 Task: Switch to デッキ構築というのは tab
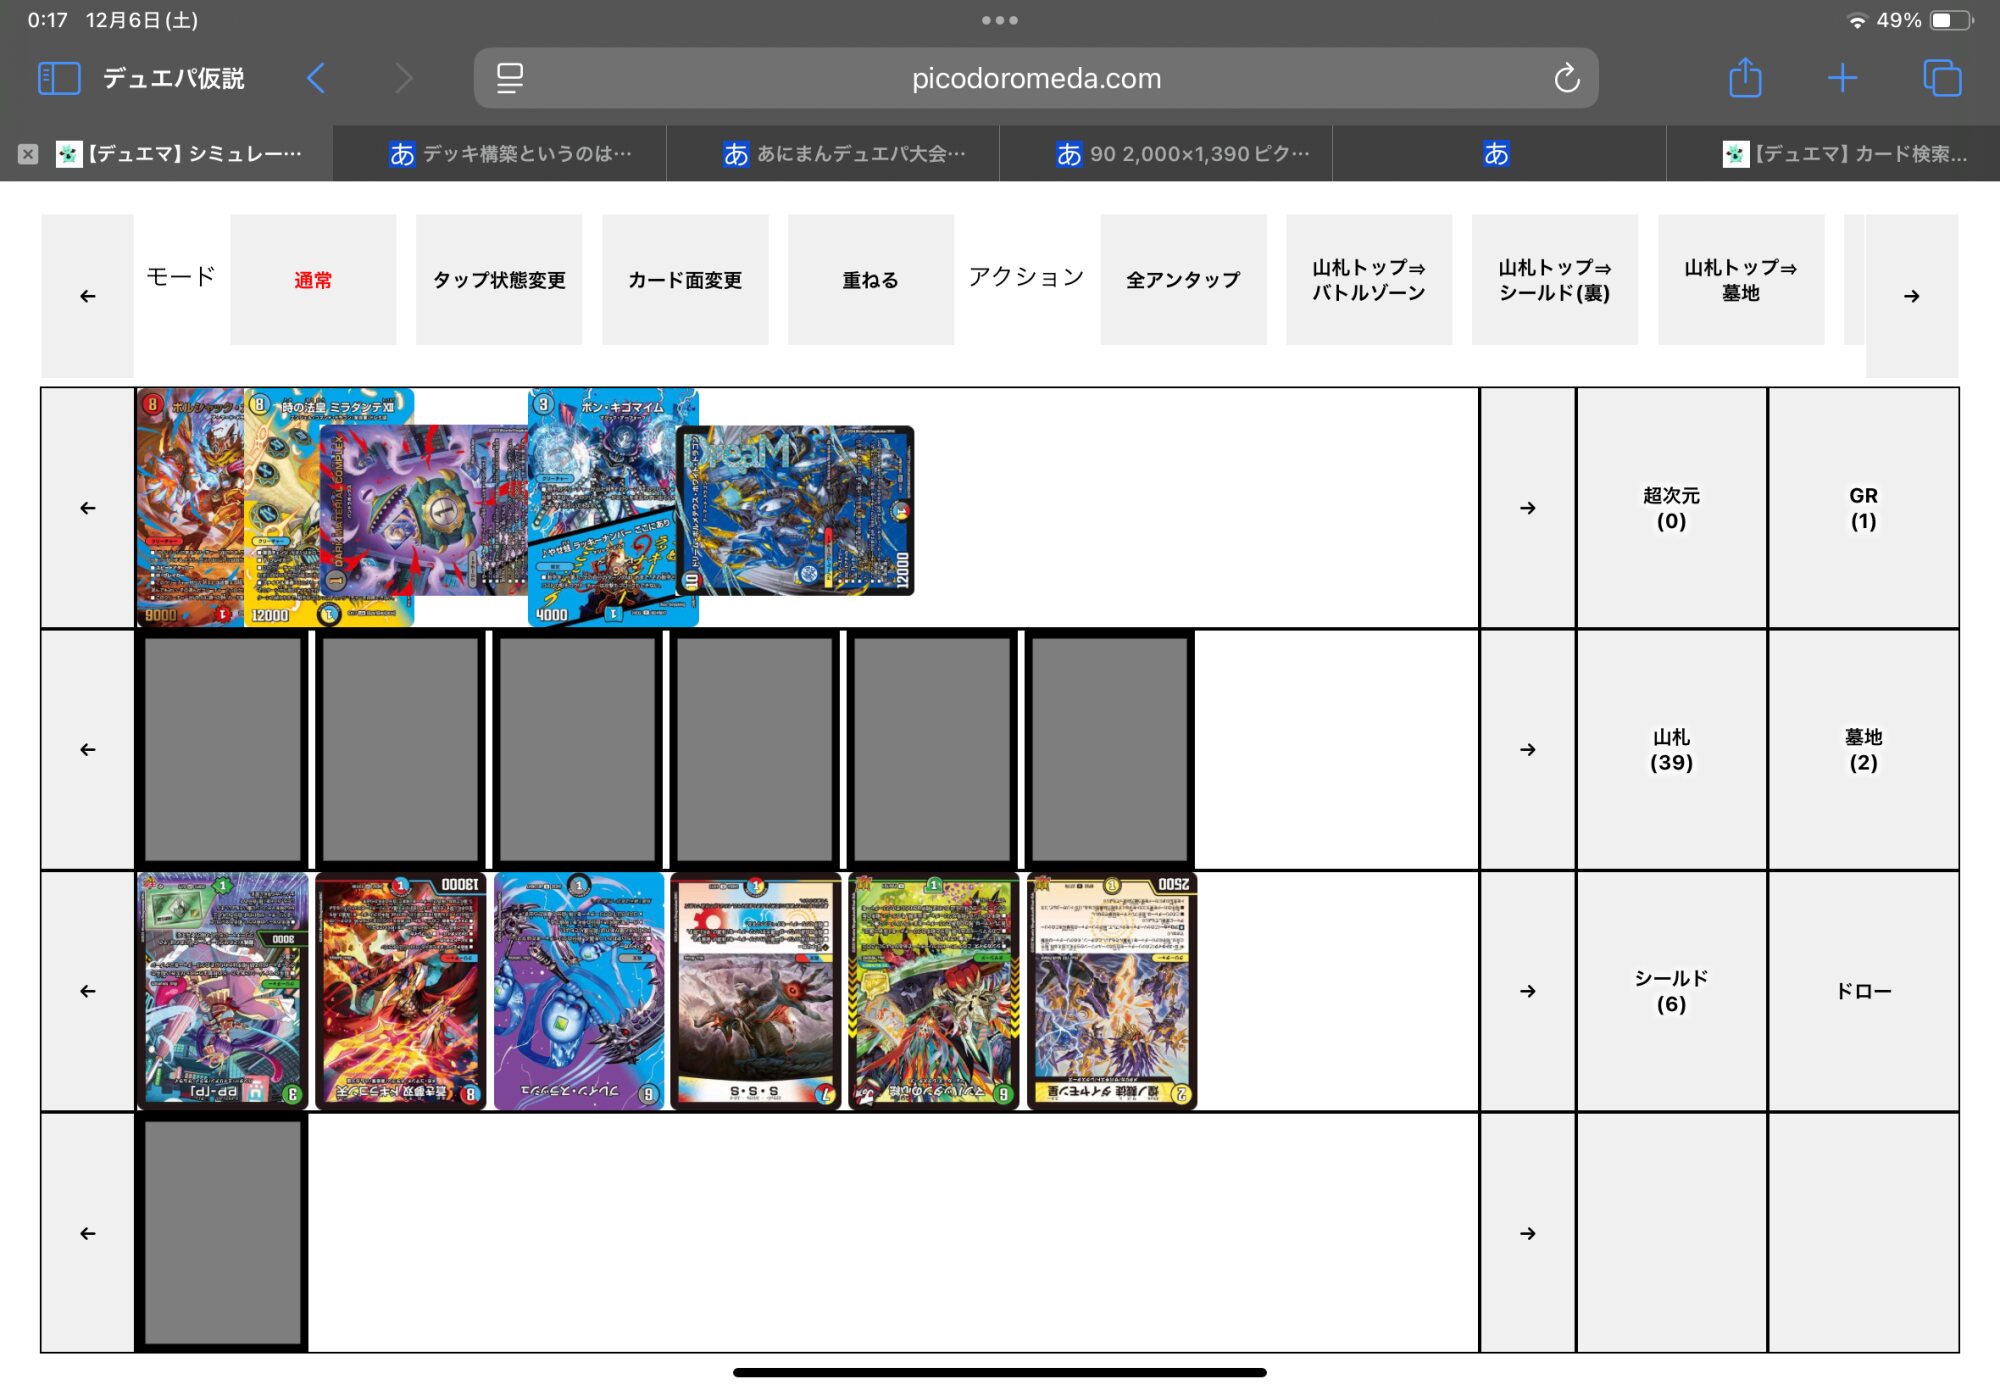[510, 154]
